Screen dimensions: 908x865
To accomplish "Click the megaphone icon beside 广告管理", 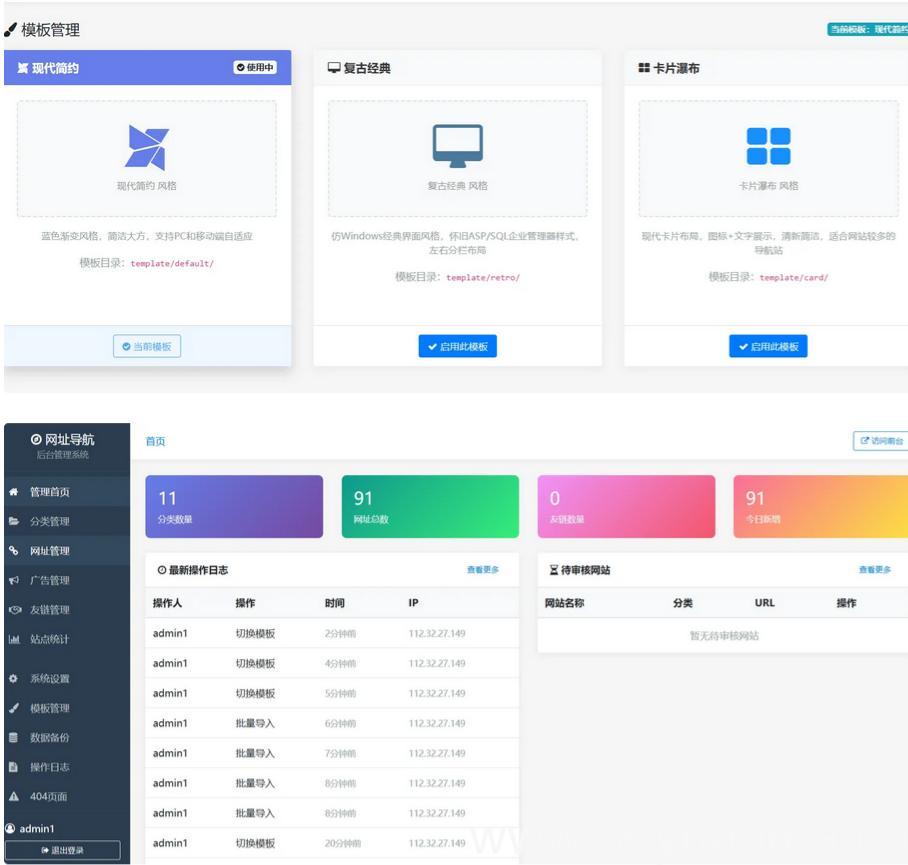I will point(14,580).
